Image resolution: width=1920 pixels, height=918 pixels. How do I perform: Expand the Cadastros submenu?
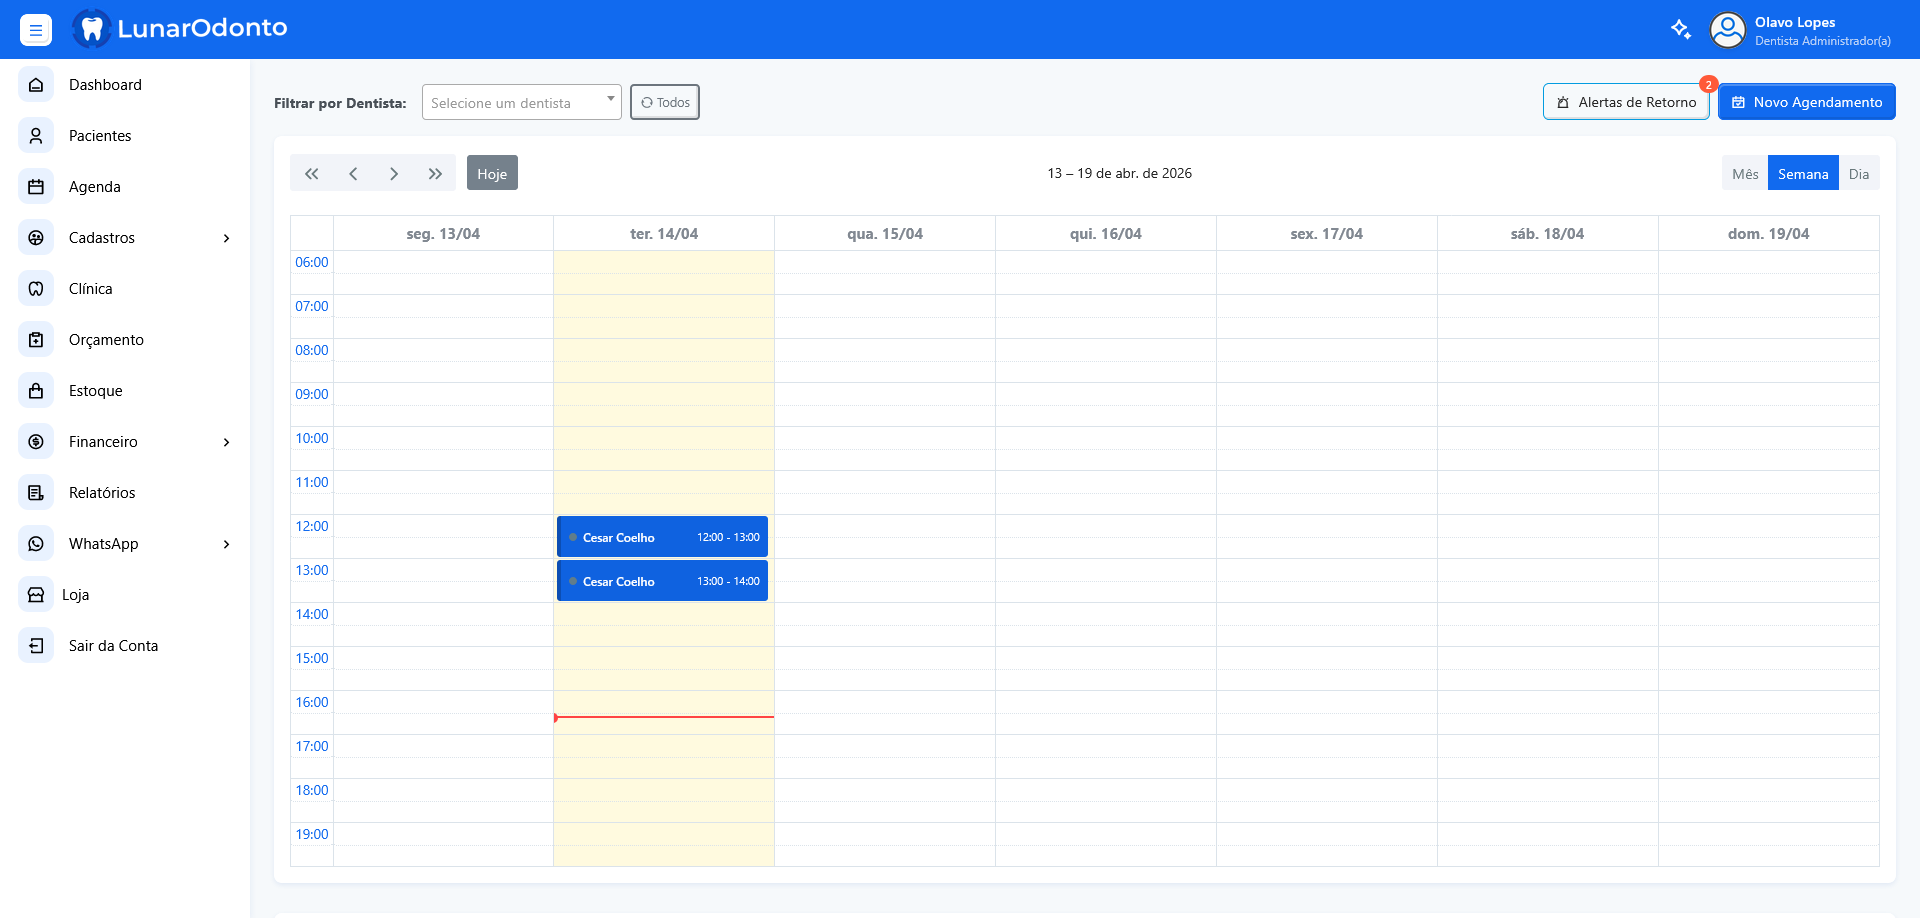pyautogui.click(x=226, y=238)
